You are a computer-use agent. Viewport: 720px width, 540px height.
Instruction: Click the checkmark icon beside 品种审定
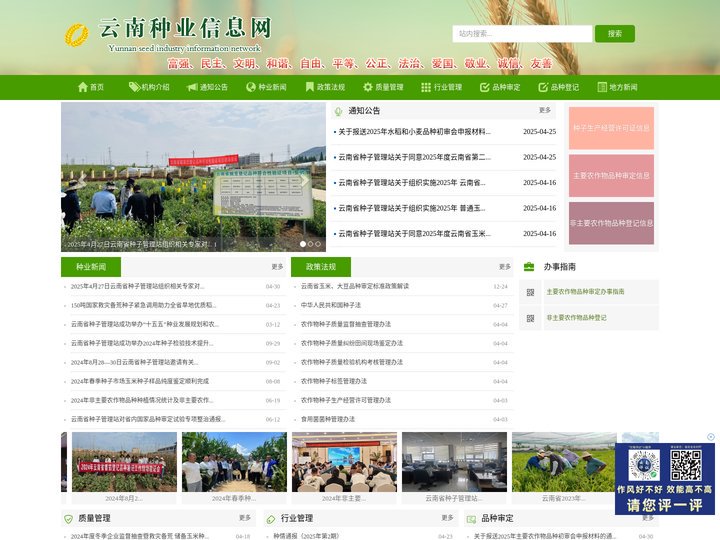pyautogui.click(x=484, y=87)
